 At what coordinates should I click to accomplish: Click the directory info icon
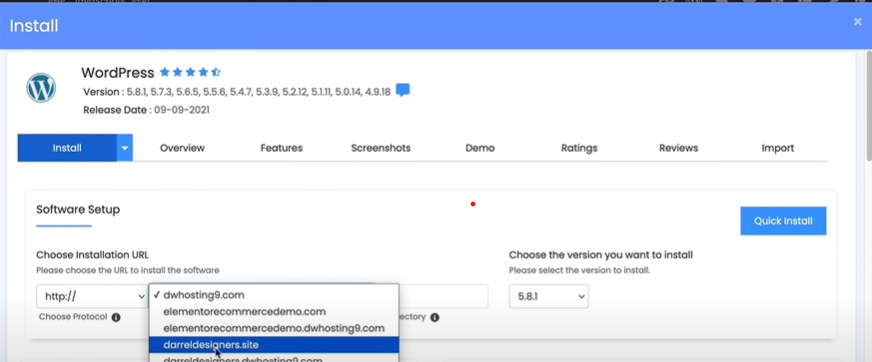point(434,318)
